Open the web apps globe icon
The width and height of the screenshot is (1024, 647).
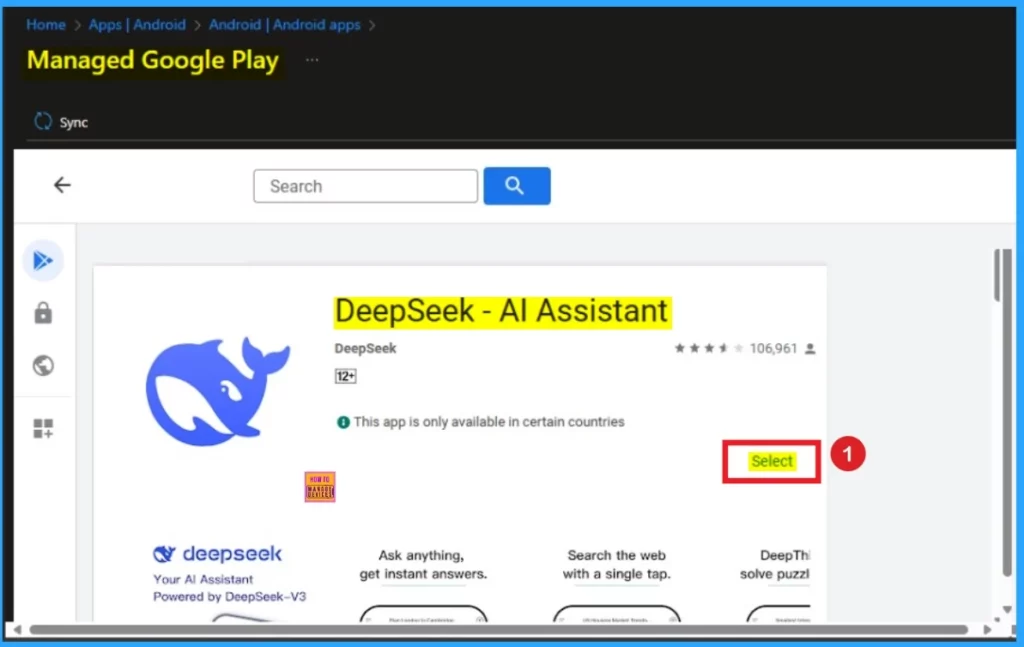tap(43, 366)
